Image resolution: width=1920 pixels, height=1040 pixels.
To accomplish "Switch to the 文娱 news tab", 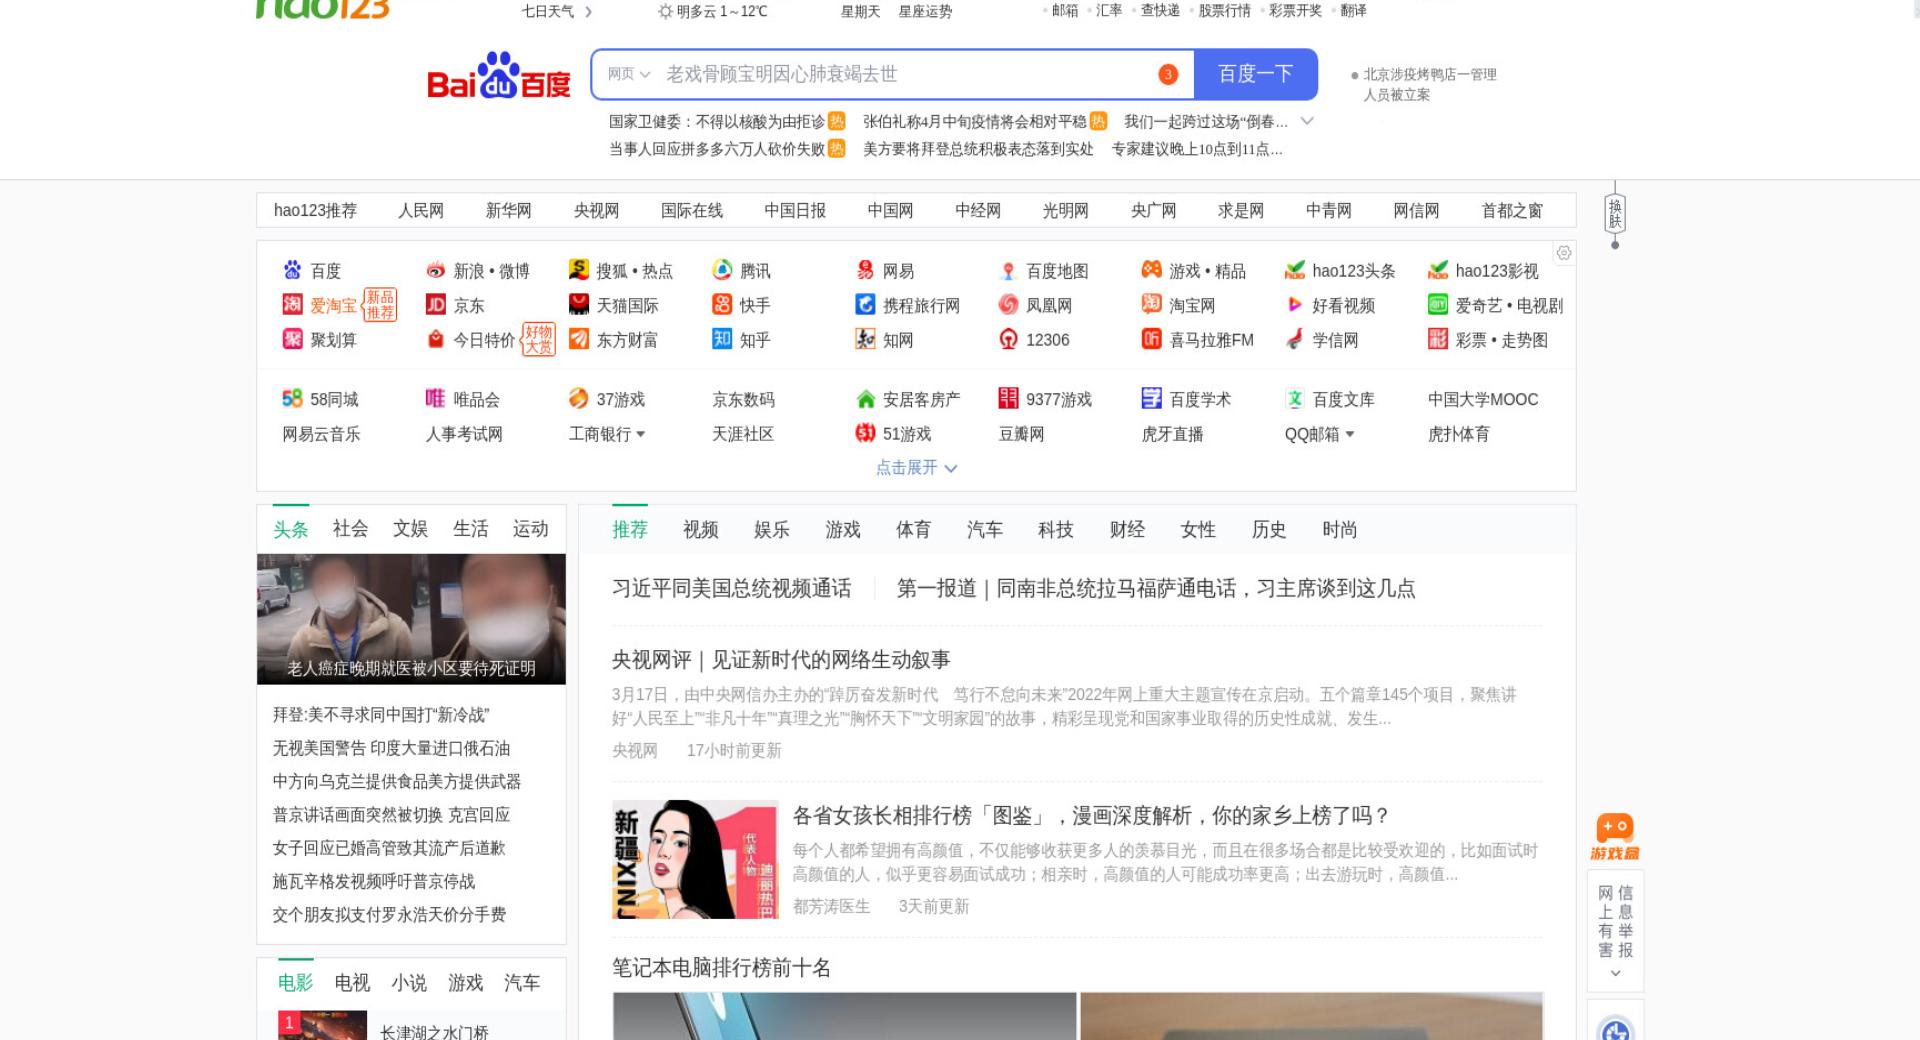I will (410, 529).
